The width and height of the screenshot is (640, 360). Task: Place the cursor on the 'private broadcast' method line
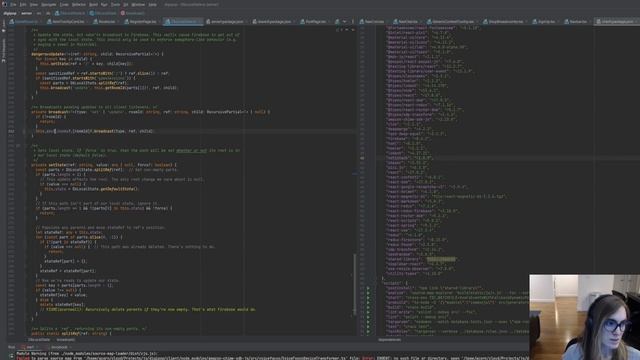(x=150, y=112)
